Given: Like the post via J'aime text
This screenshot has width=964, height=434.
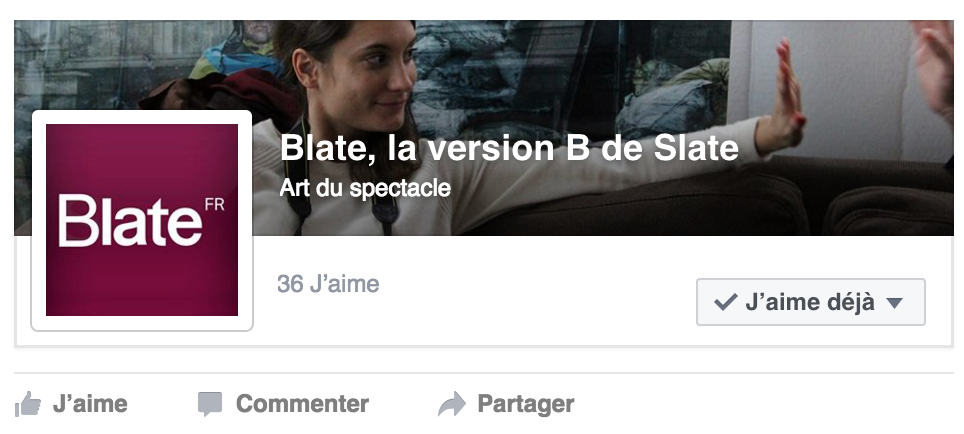Looking at the screenshot, I should (90, 404).
